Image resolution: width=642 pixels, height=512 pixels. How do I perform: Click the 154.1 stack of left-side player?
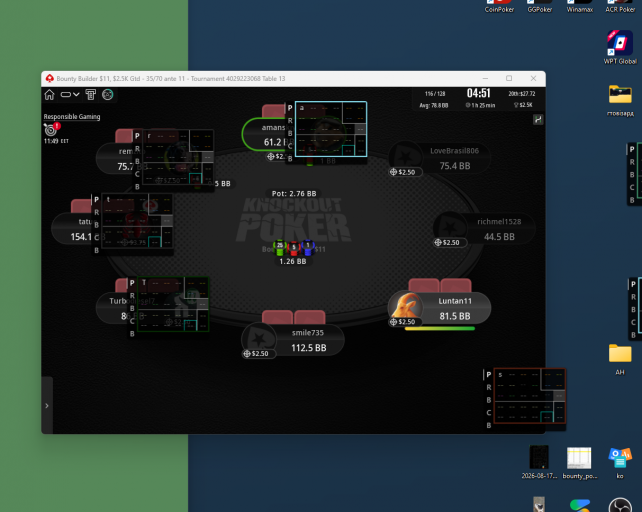coord(81,237)
